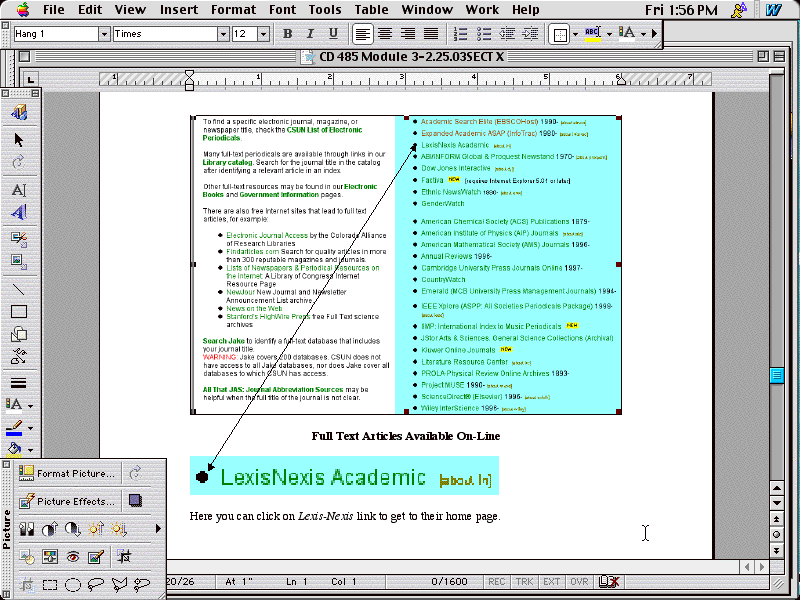Viewport: 800px width, 600px height.
Task: Click the spelling status icon in status bar
Action: click(x=609, y=582)
